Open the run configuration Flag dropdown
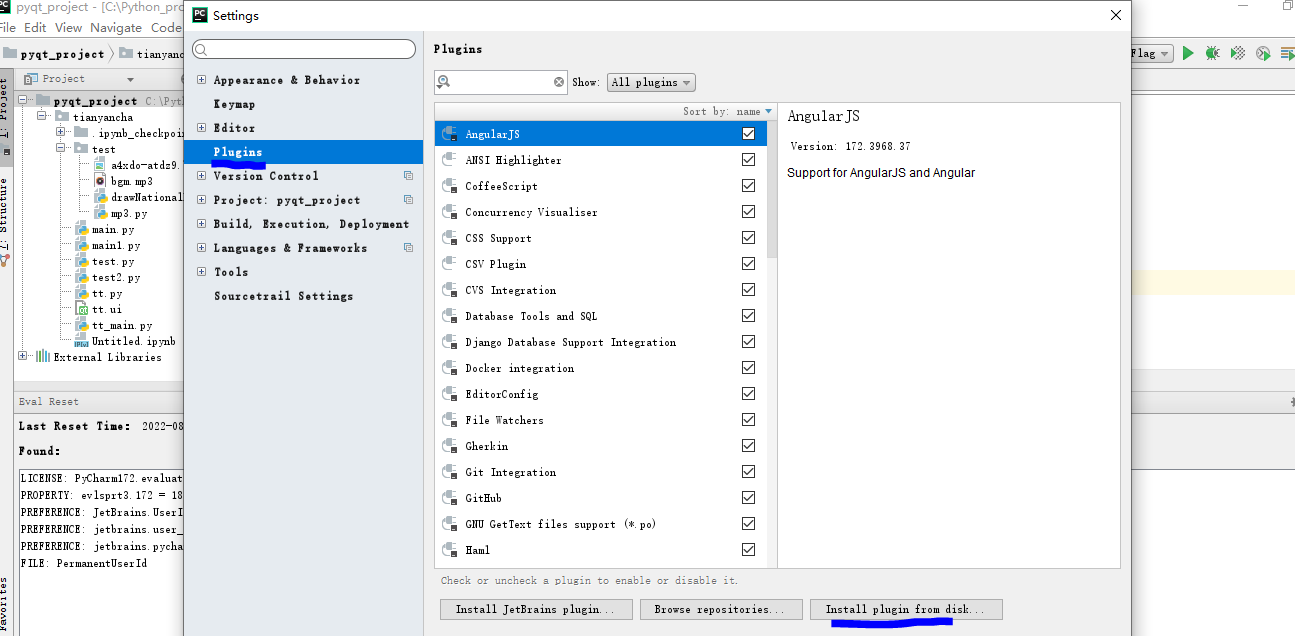 click(x=1150, y=54)
